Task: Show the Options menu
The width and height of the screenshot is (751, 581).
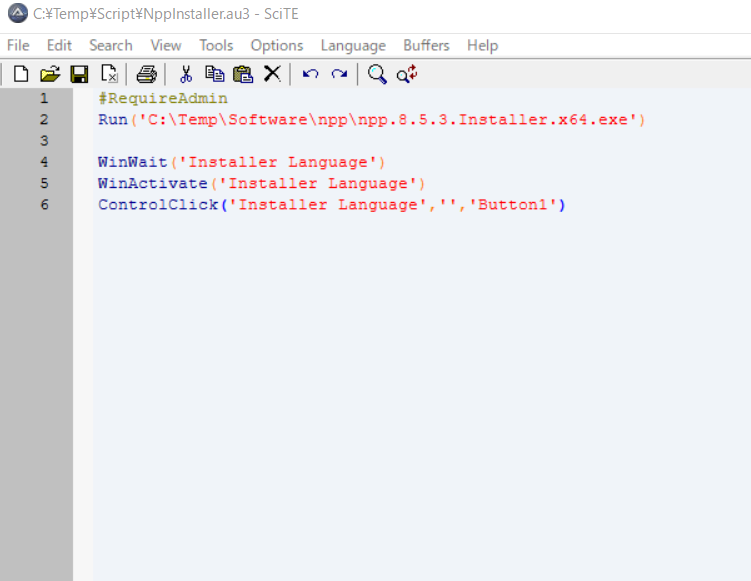Action: click(x=277, y=45)
